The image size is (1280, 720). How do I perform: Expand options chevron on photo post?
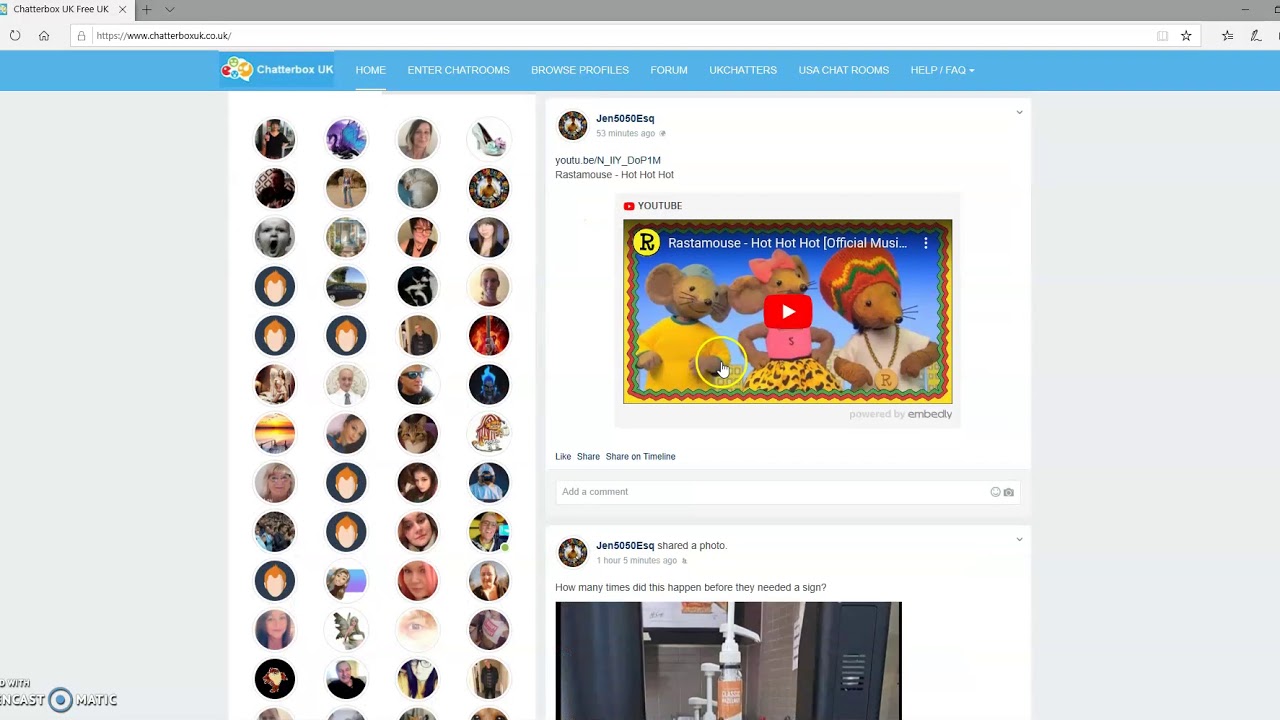pos(1019,539)
